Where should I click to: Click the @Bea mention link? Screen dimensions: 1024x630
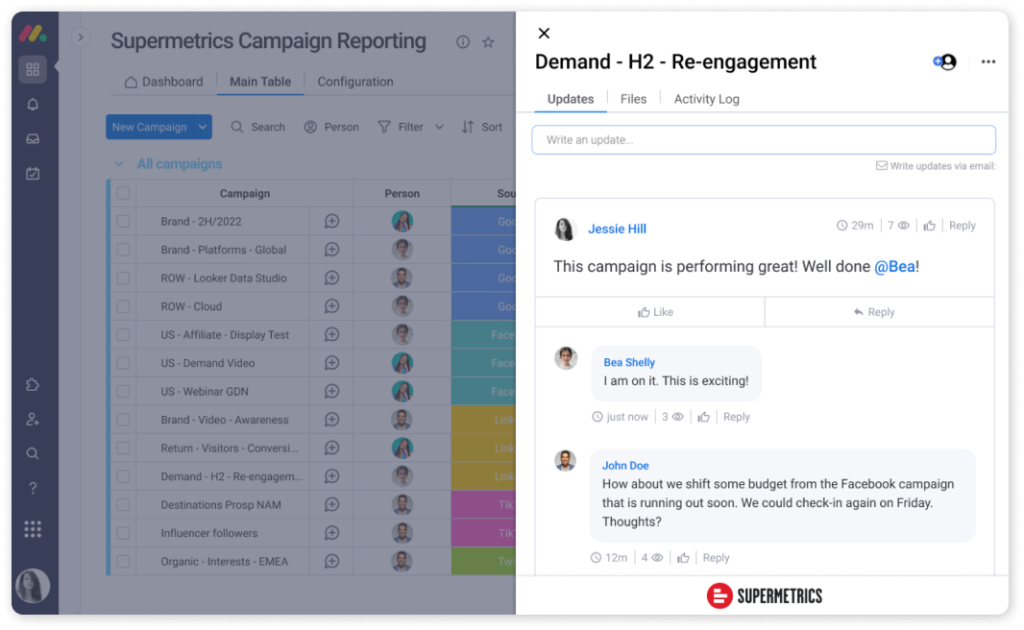pyautogui.click(x=895, y=266)
